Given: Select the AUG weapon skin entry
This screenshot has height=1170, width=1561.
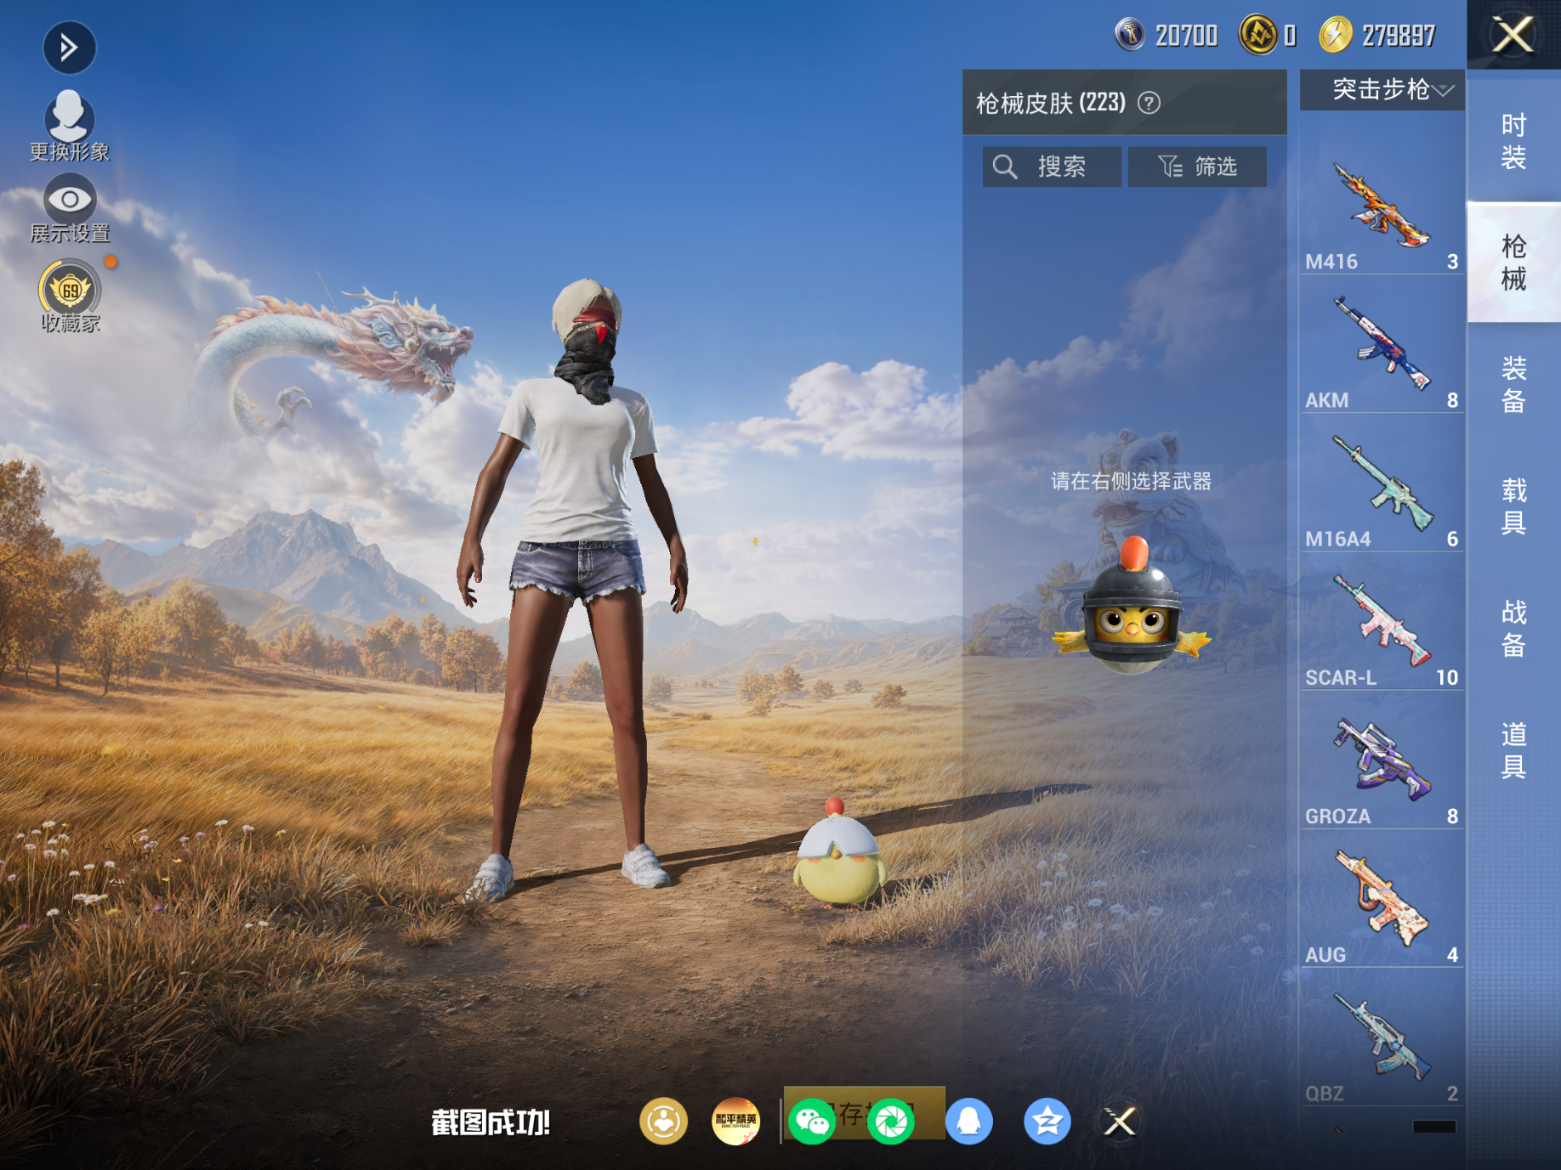Looking at the screenshot, I should point(1382,900).
